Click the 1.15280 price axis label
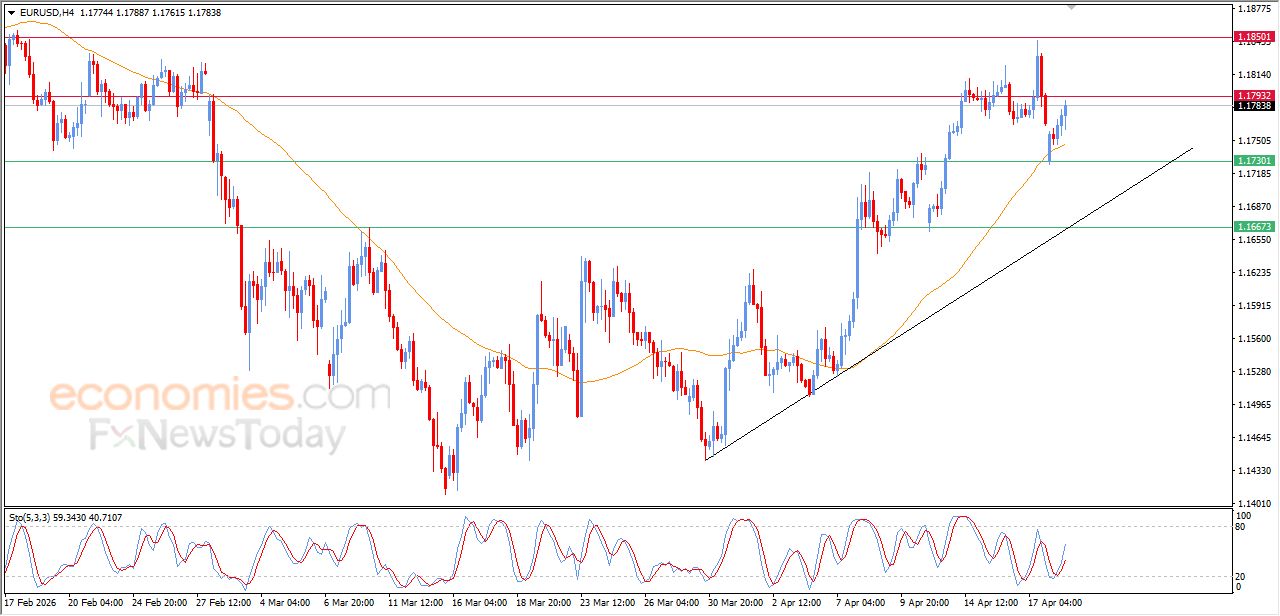The height and width of the screenshot is (616, 1280). (1256, 372)
